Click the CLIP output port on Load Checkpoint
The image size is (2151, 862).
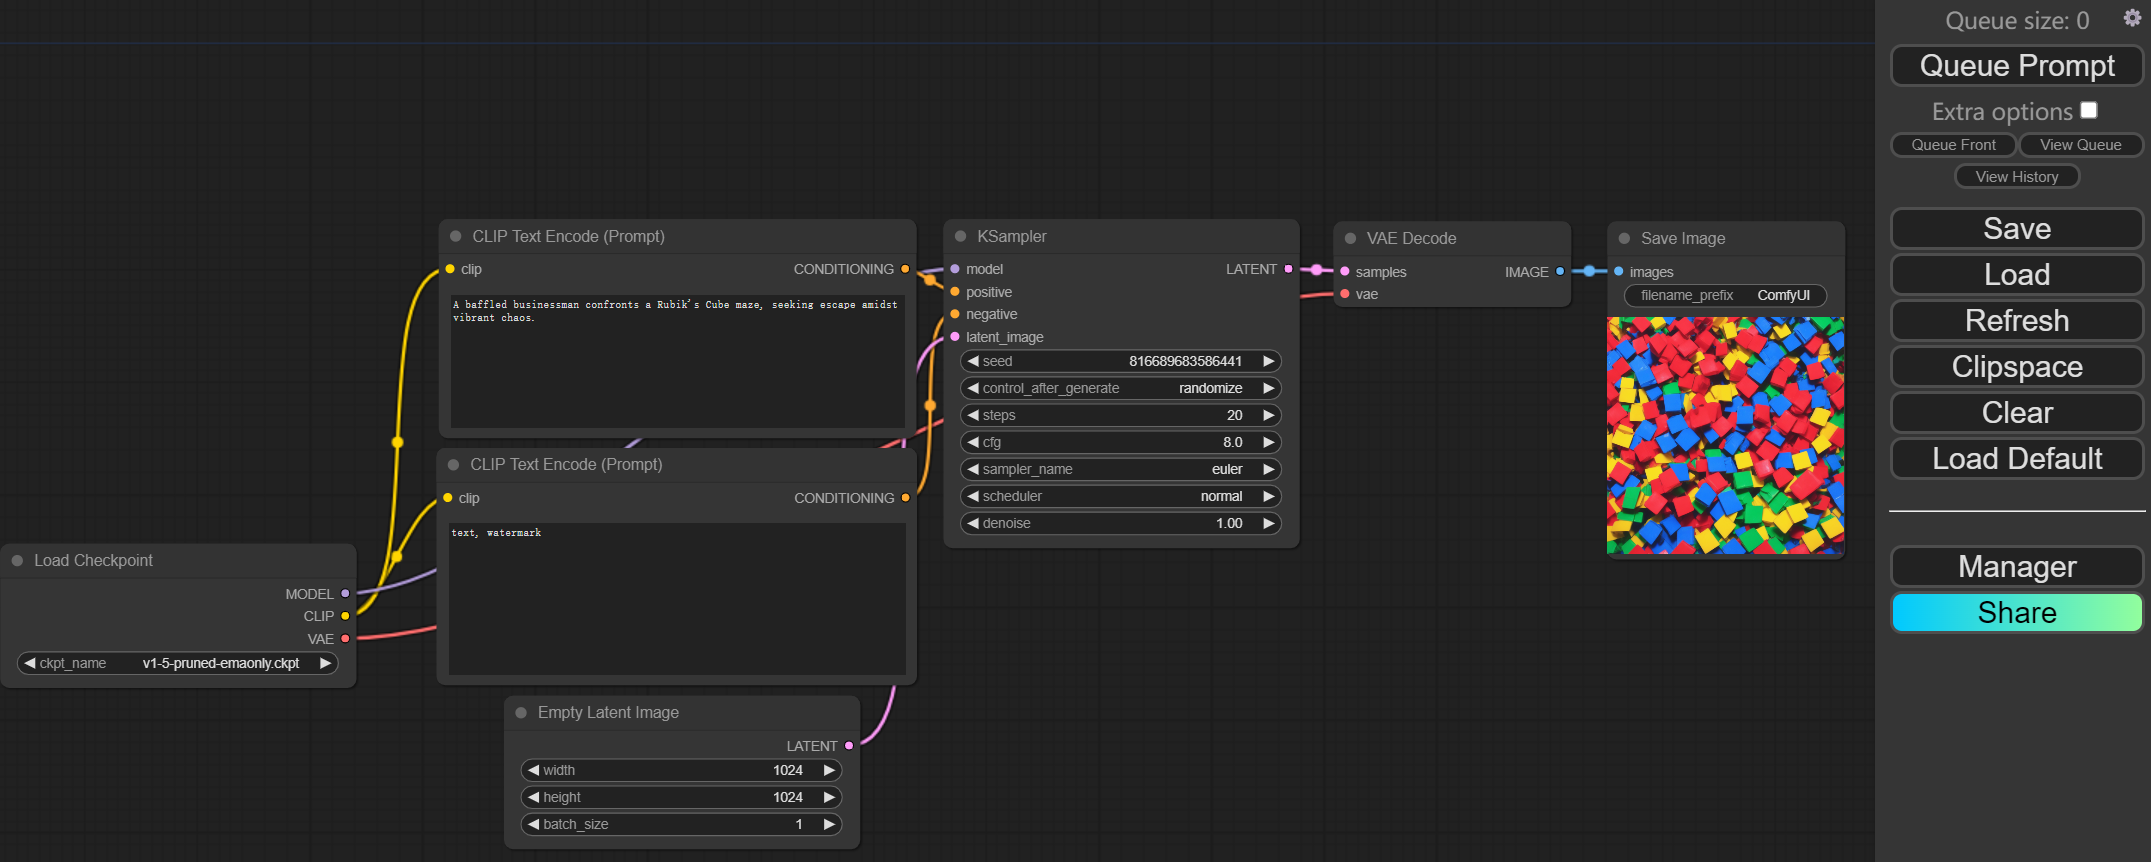point(345,616)
